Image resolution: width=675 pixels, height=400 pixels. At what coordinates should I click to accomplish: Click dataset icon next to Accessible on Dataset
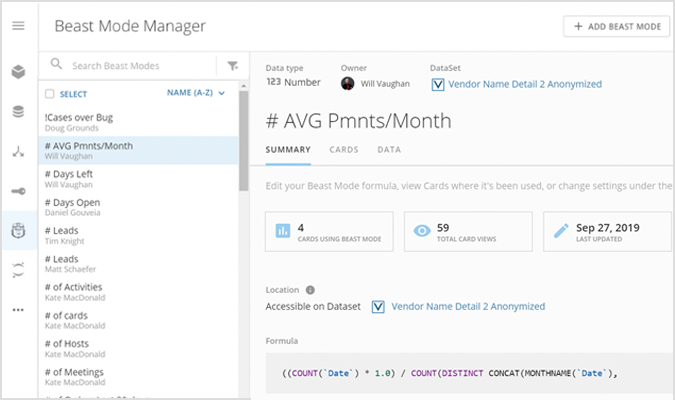click(378, 307)
